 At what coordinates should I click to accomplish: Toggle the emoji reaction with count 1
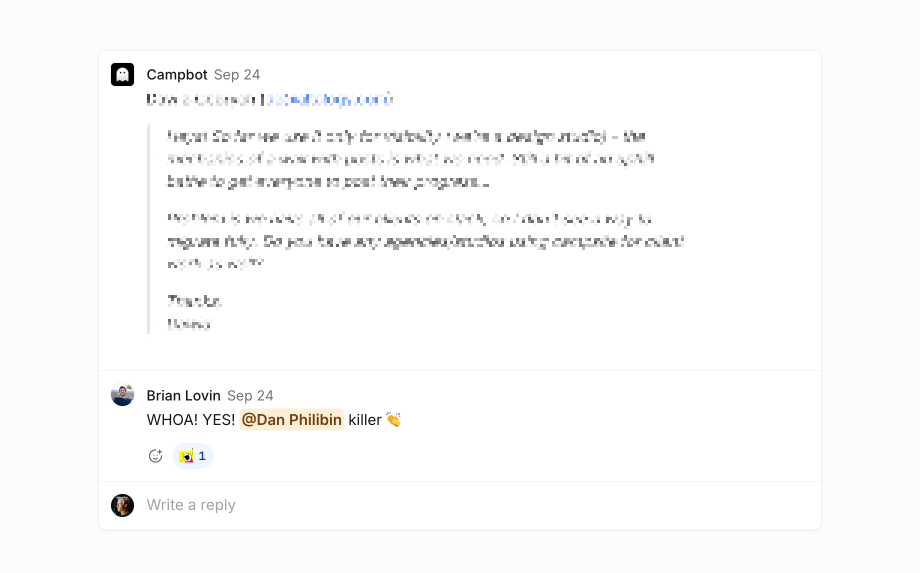click(194, 456)
